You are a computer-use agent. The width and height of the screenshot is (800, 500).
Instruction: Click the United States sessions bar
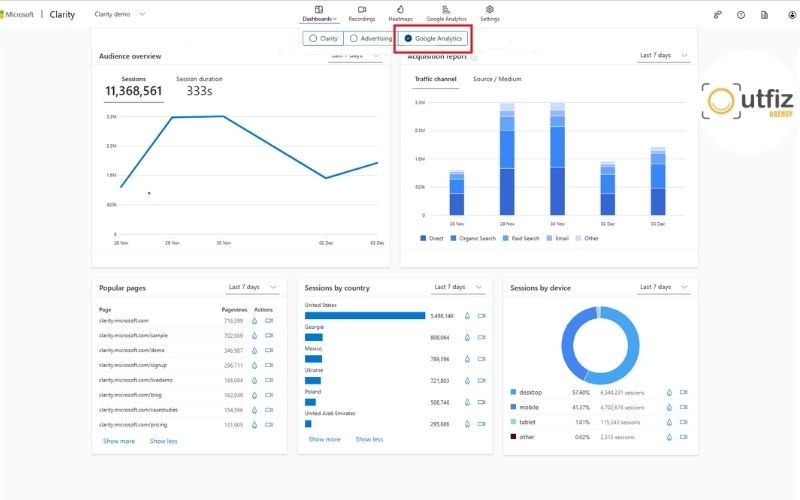(x=365, y=316)
